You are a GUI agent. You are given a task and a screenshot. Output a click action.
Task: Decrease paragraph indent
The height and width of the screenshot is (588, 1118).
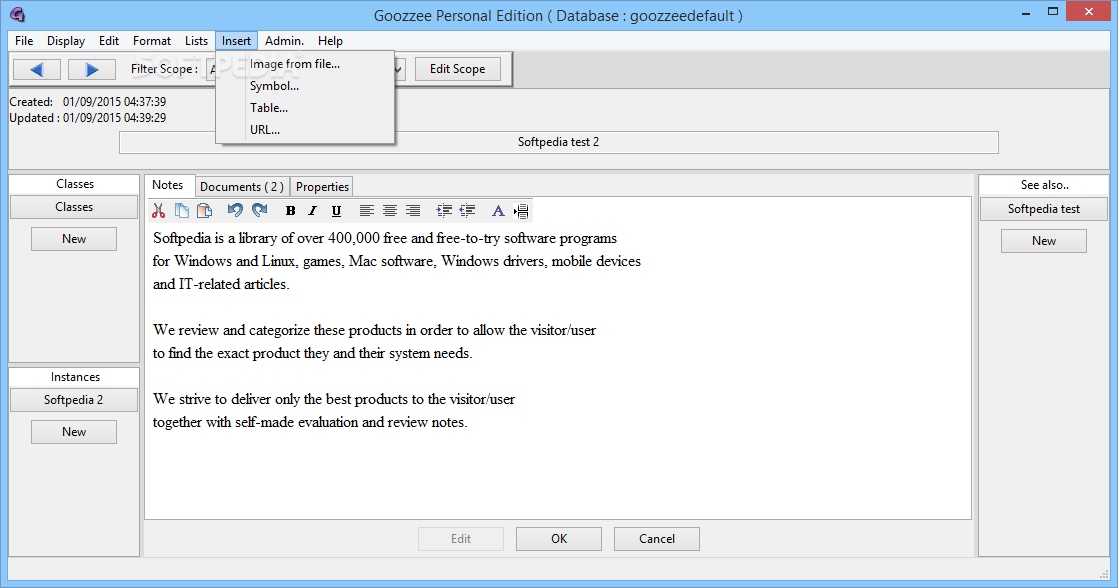click(x=467, y=210)
